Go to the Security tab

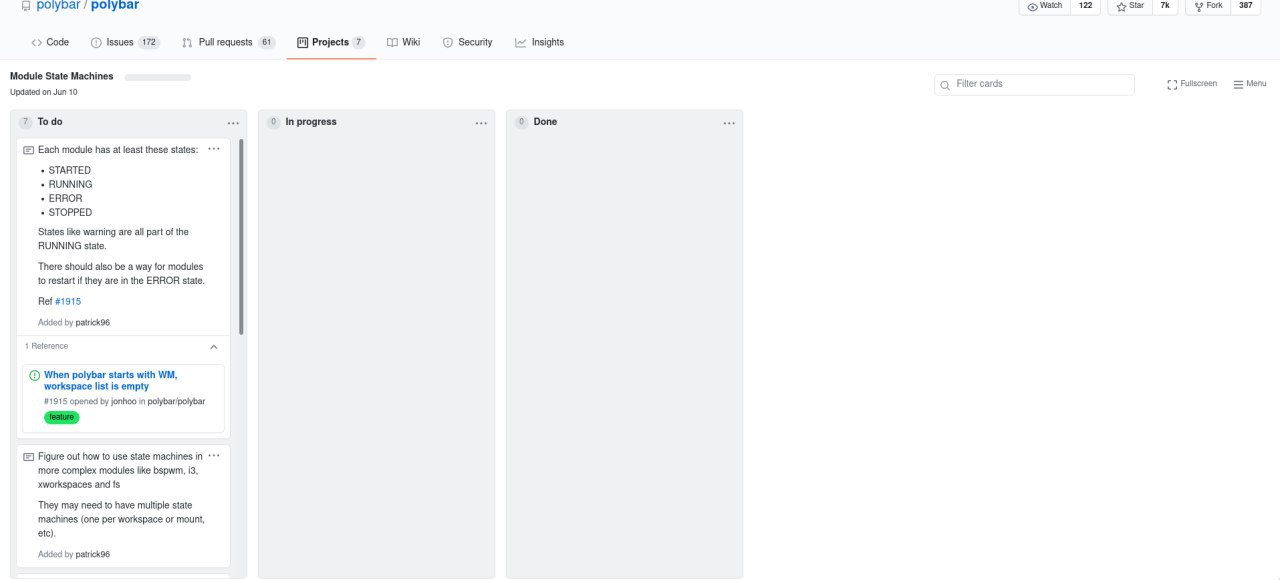click(x=468, y=42)
